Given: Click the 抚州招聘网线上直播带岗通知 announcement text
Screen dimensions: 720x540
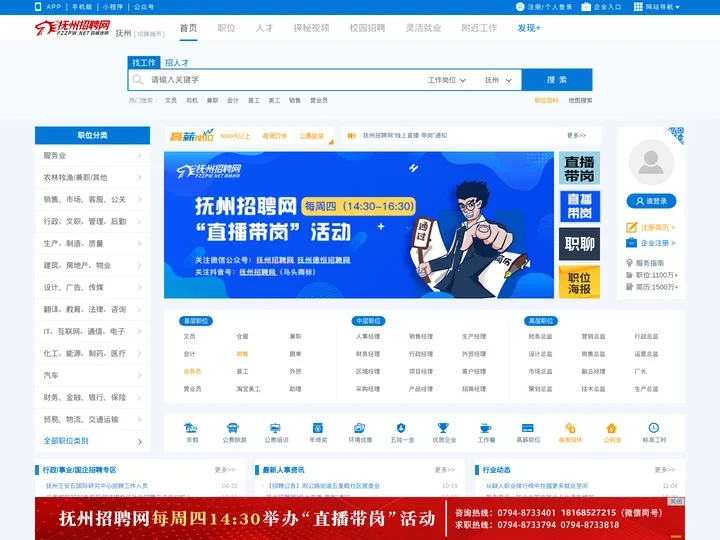Looking at the screenshot, I should coord(405,135).
